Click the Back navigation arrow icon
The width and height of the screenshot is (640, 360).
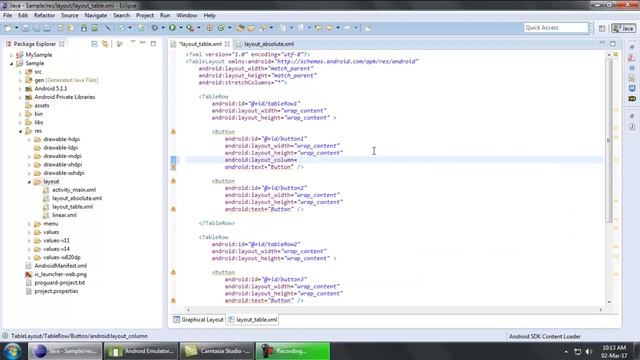(x=329, y=28)
